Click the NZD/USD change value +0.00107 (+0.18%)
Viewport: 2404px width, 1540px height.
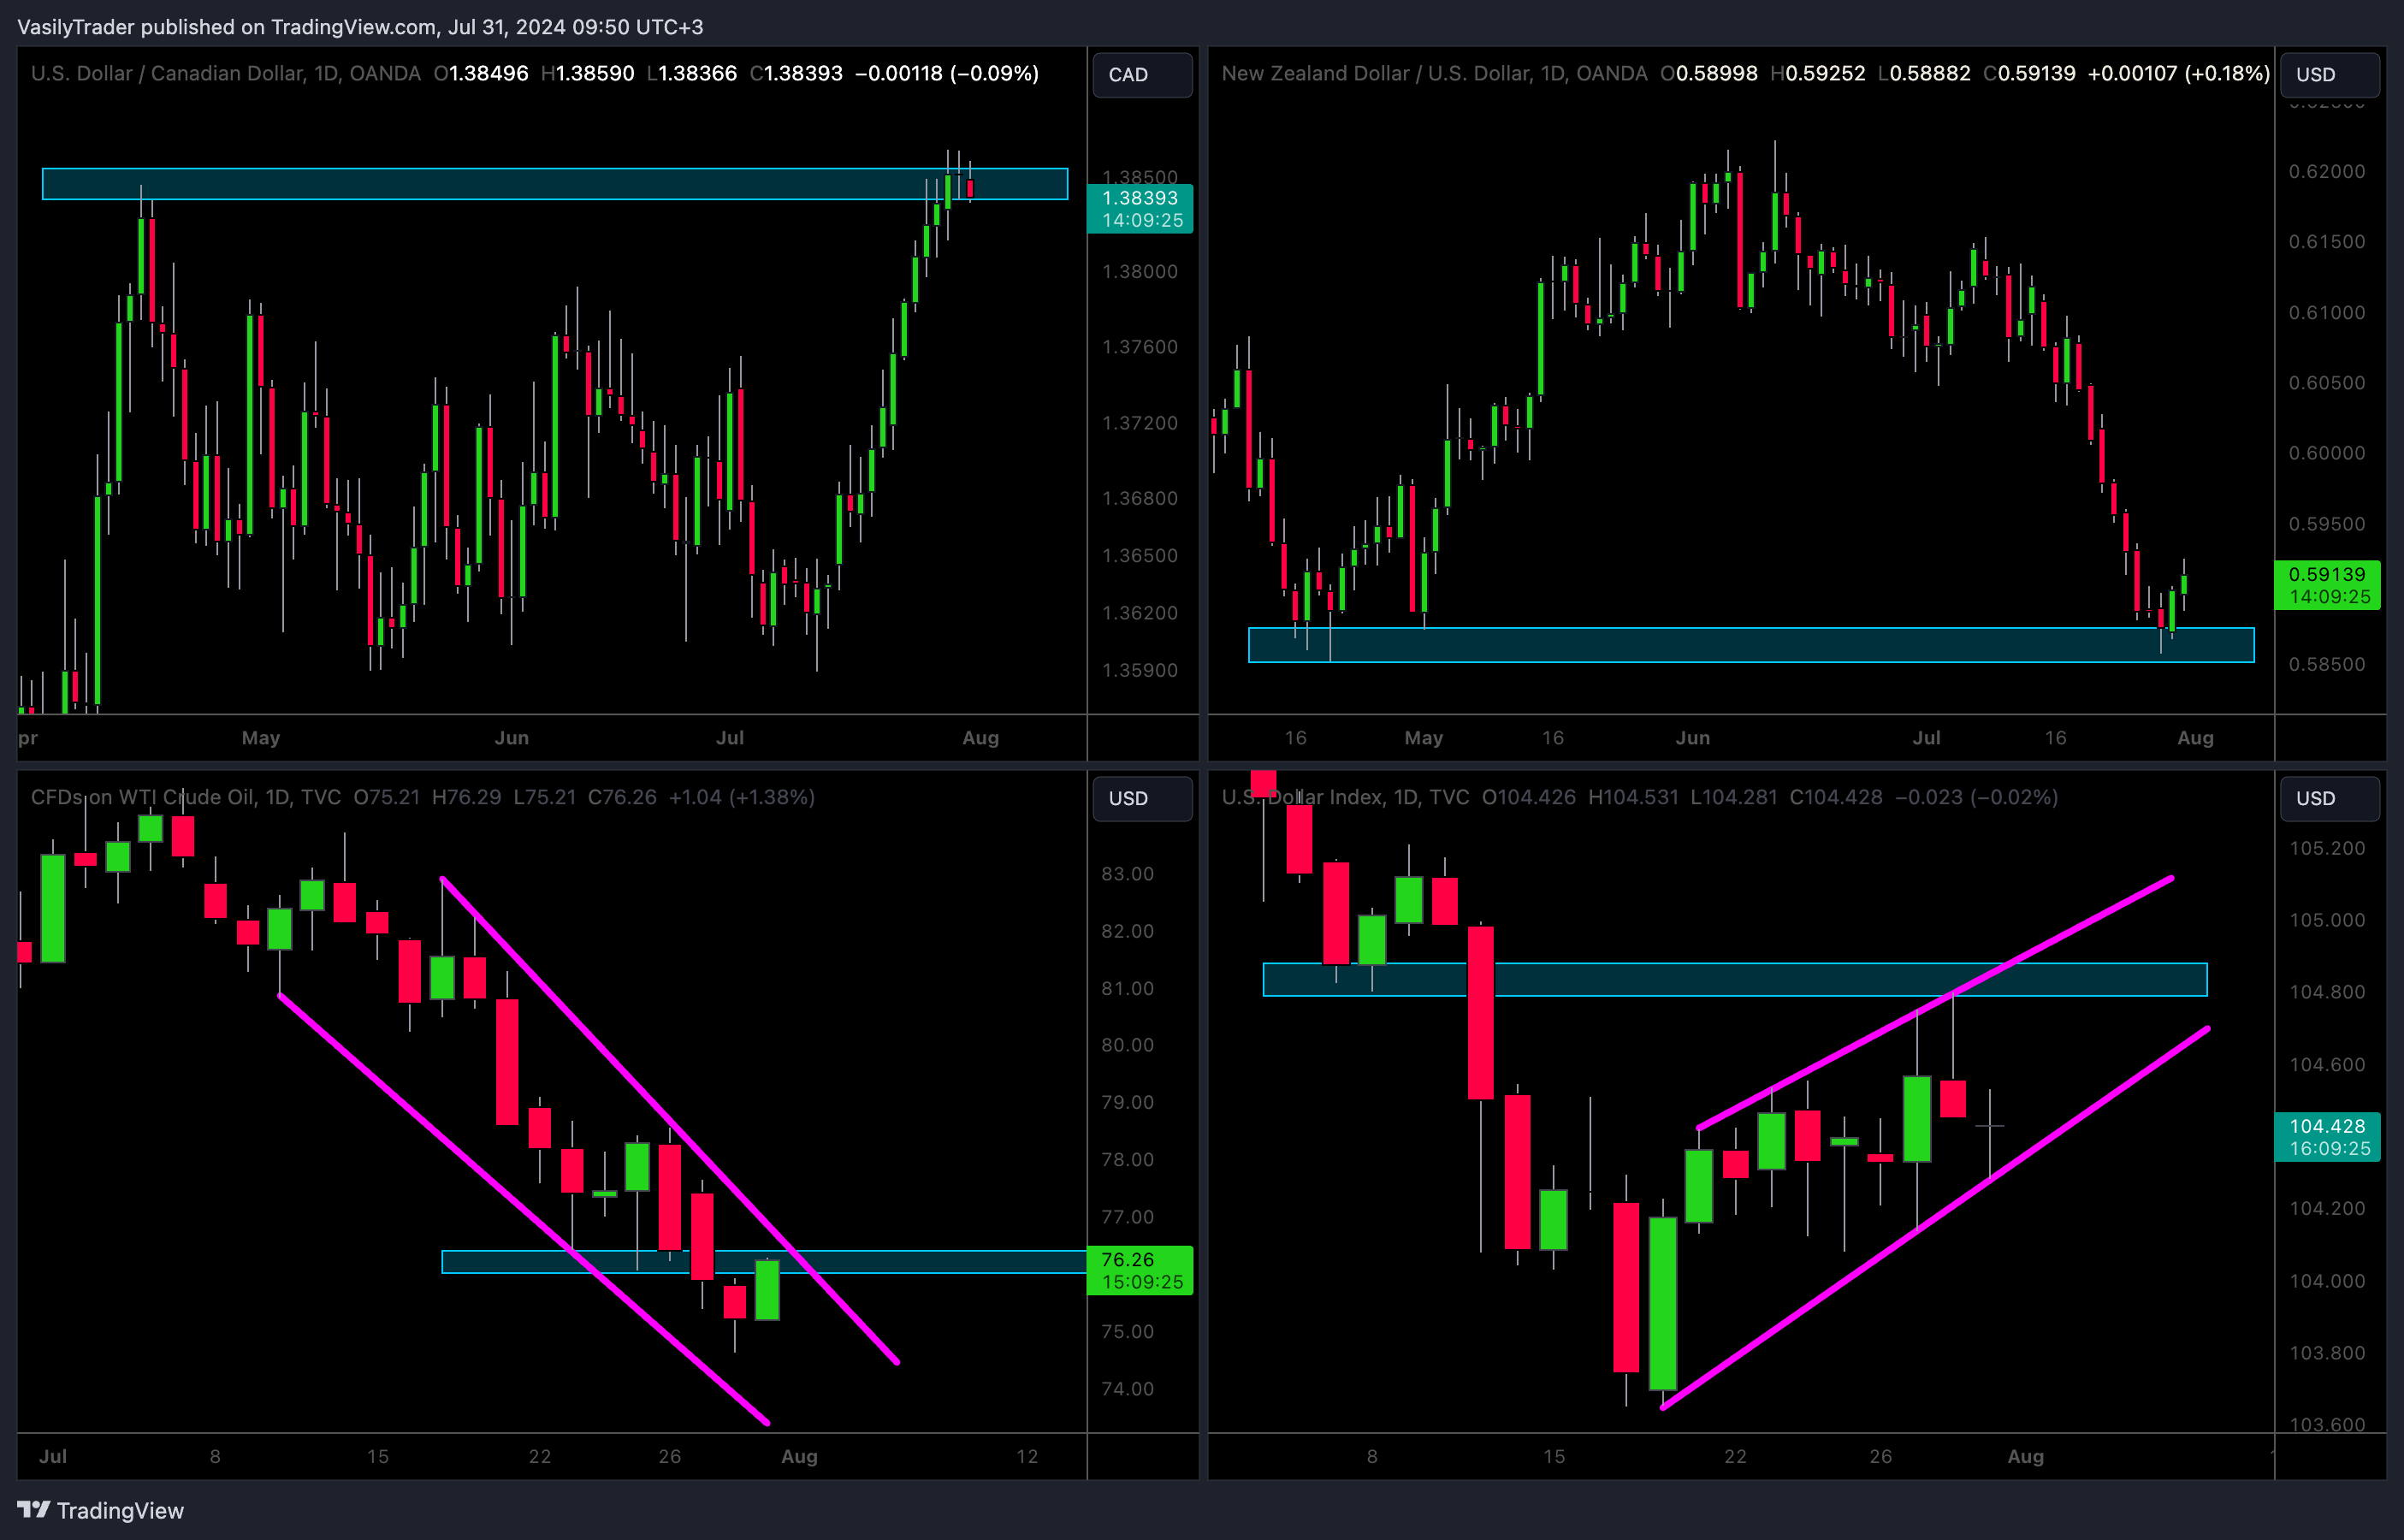click(x=2179, y=73)
